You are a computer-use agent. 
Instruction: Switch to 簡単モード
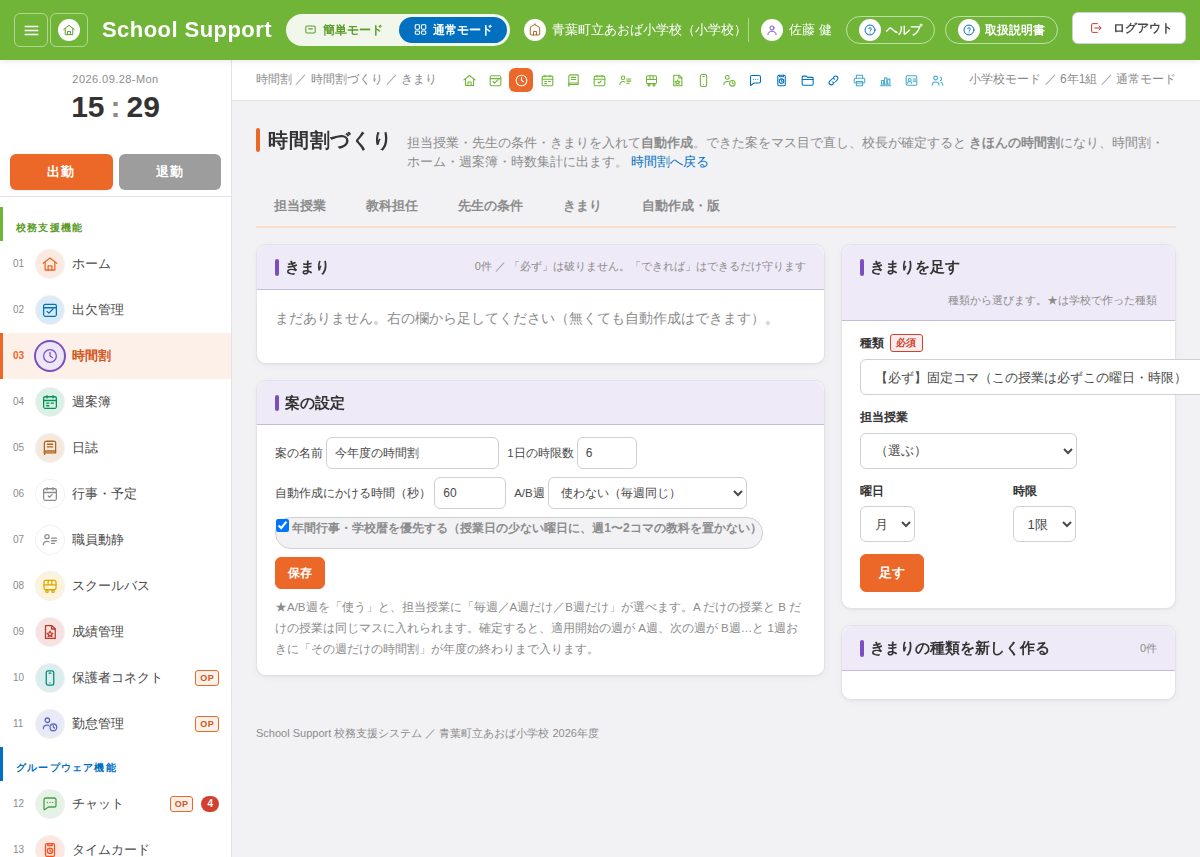click(343, 30)
